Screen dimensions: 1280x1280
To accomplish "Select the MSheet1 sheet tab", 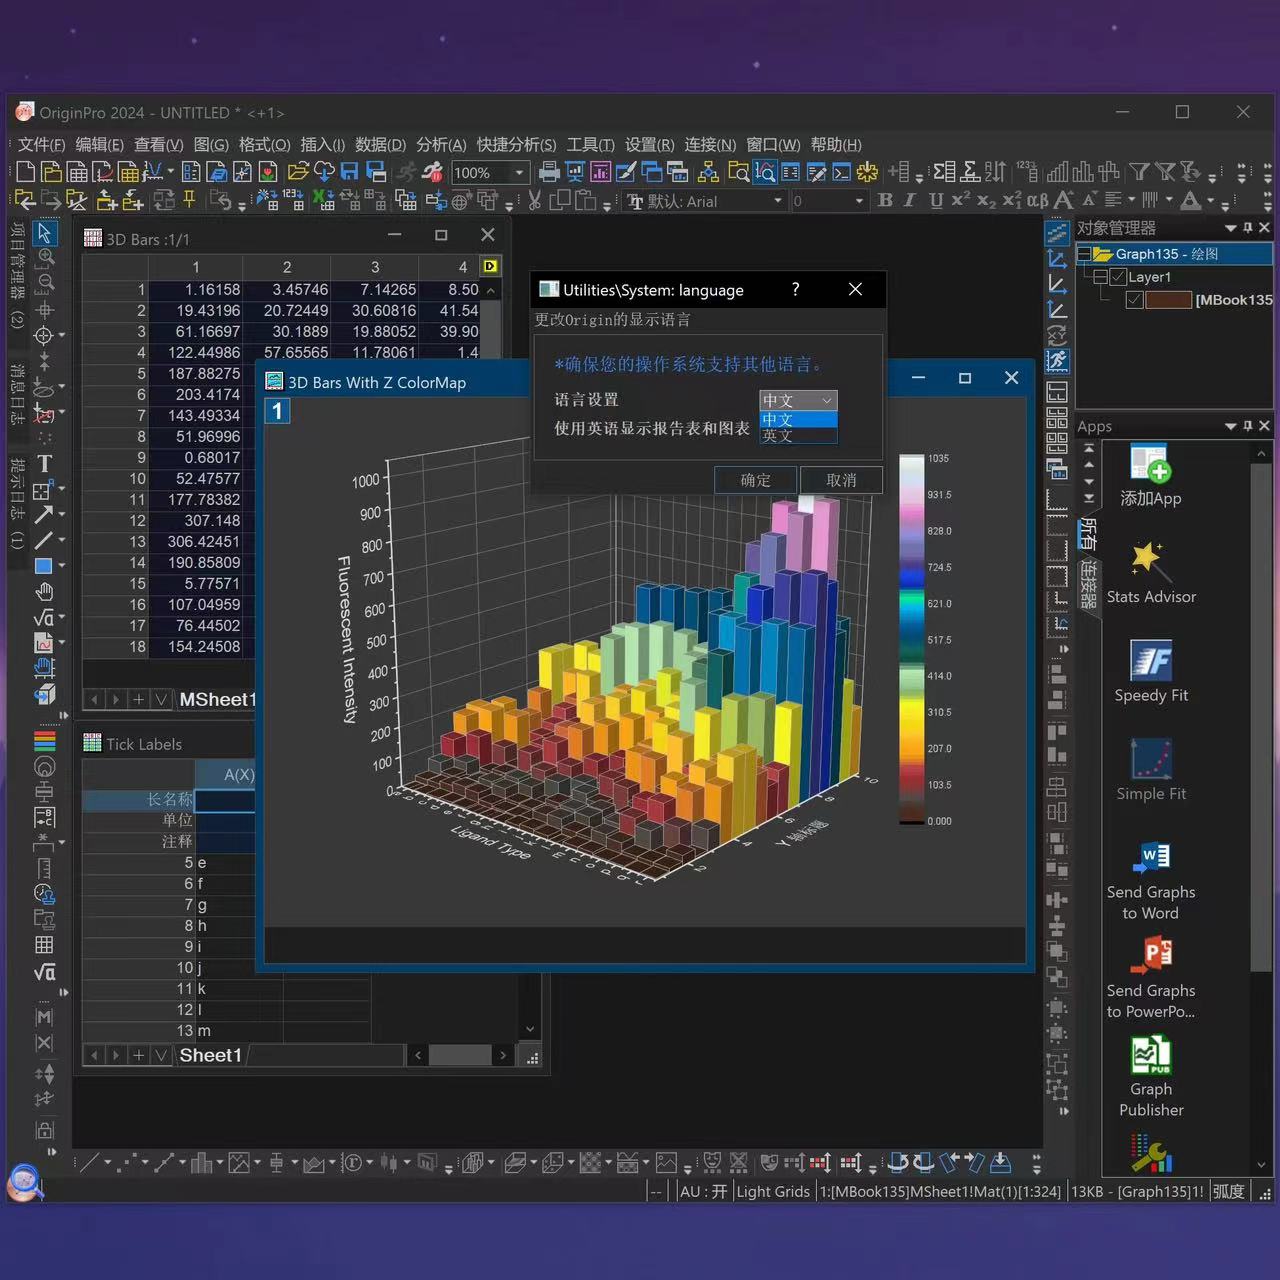I will (217, 699).
